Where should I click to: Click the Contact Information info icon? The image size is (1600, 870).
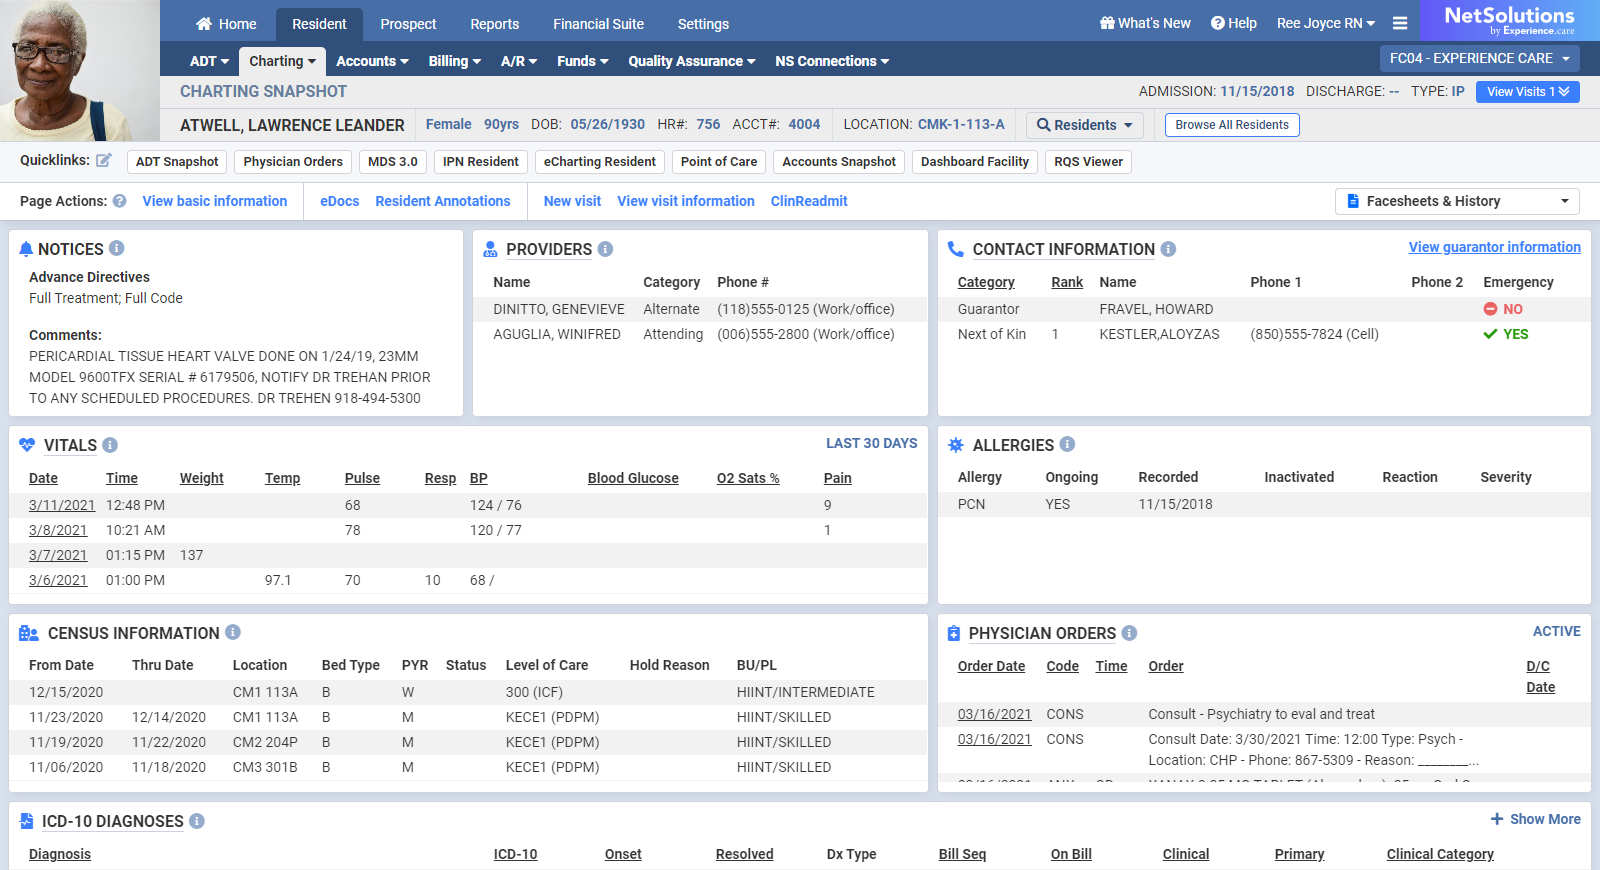pyautogui.click(x=1168, y=249)
